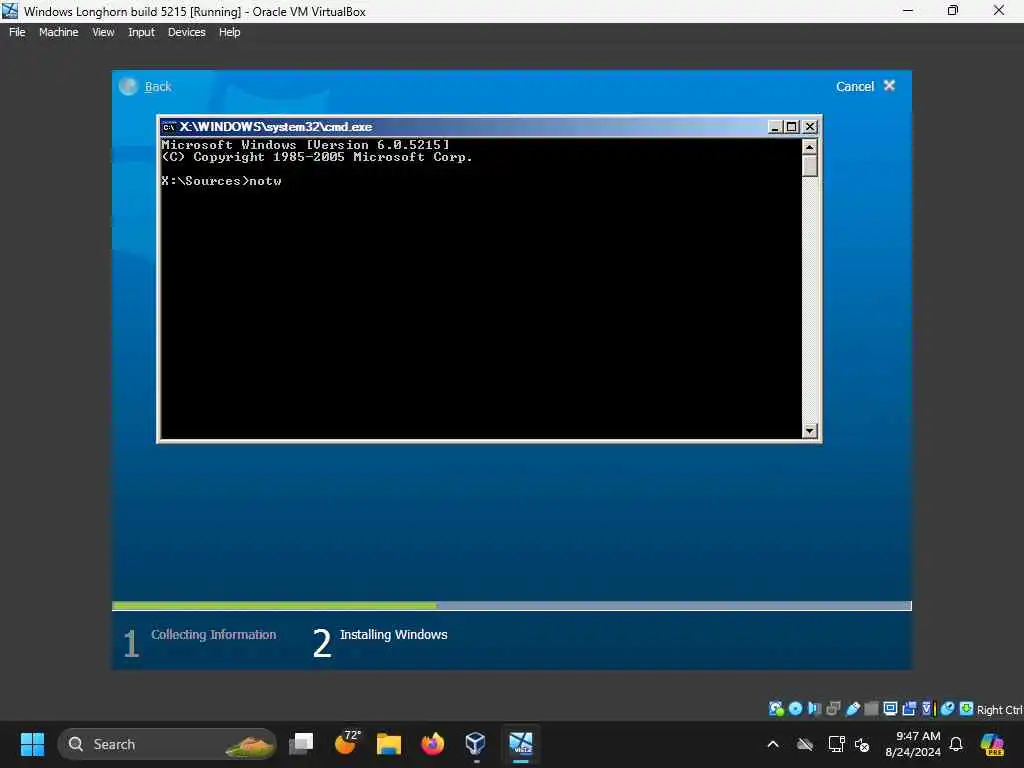
Task: Open the 72° weather widget
Action: pyautogui.click(x=346, y=743)
